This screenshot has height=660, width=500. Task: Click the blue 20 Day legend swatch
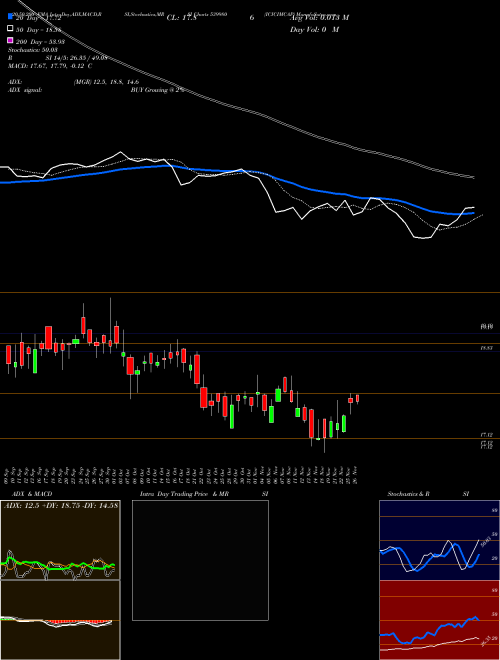[x=11, y=17]
